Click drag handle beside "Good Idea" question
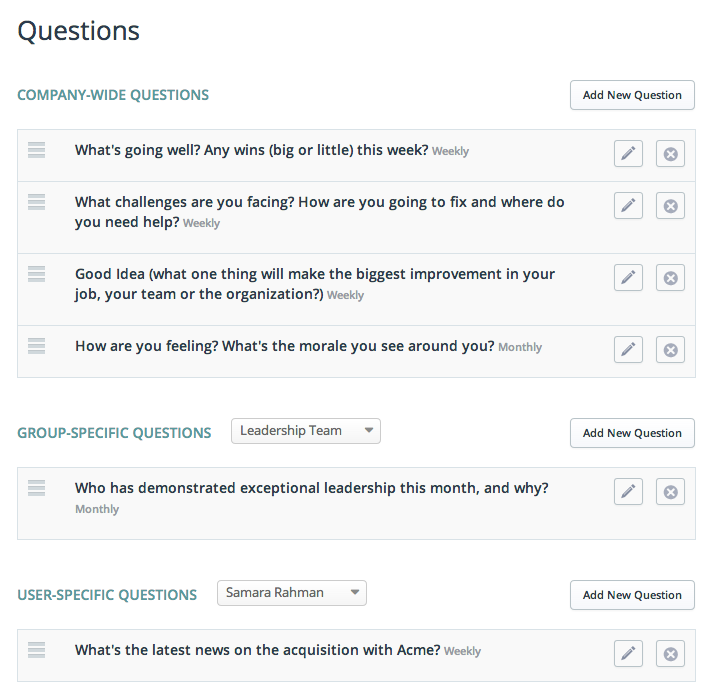This screenshot has width=708, height=700. (37, 273)
